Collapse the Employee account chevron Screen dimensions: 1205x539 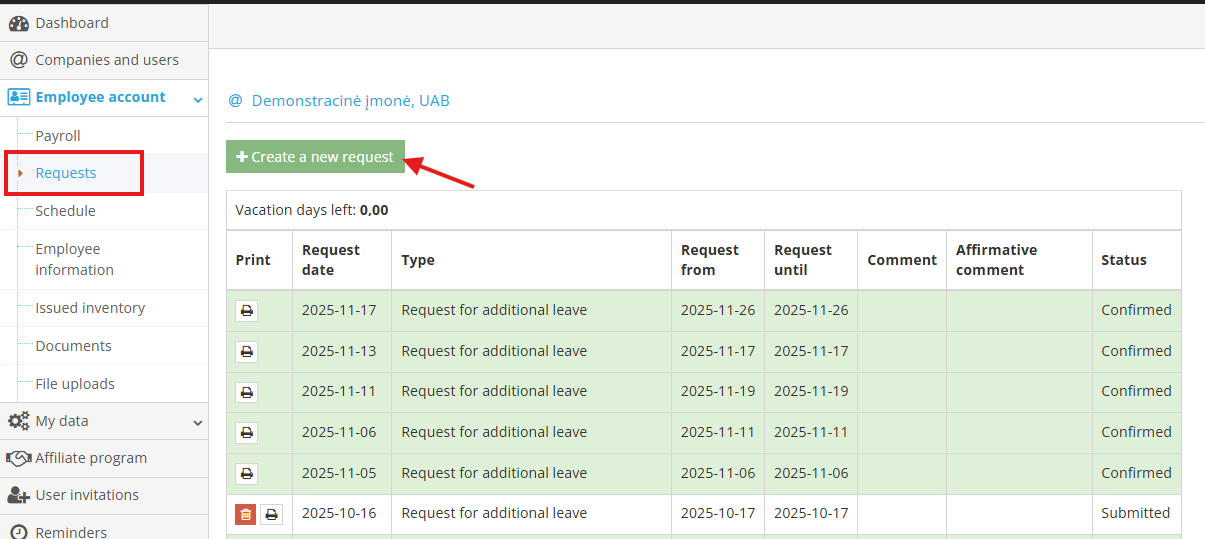[x=198, y=100]
